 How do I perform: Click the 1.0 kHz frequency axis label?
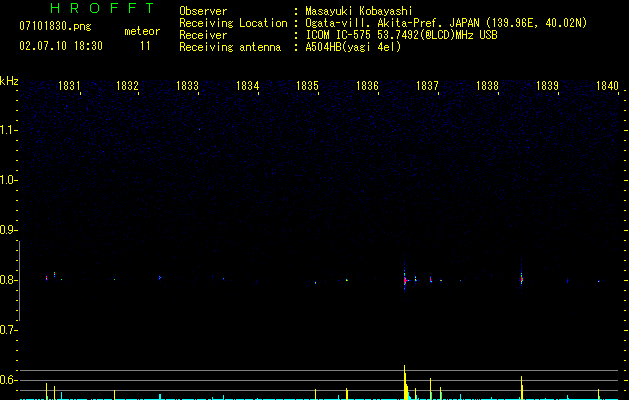7,180
